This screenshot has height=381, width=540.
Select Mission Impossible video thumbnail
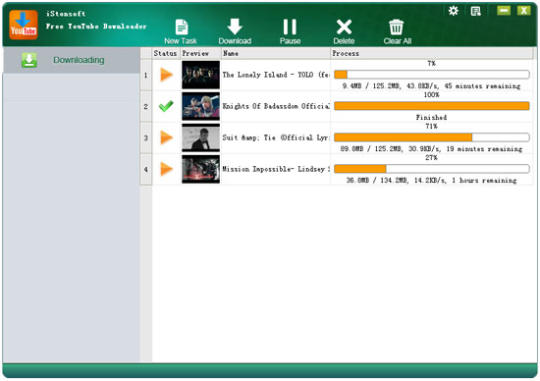[201, 169]
